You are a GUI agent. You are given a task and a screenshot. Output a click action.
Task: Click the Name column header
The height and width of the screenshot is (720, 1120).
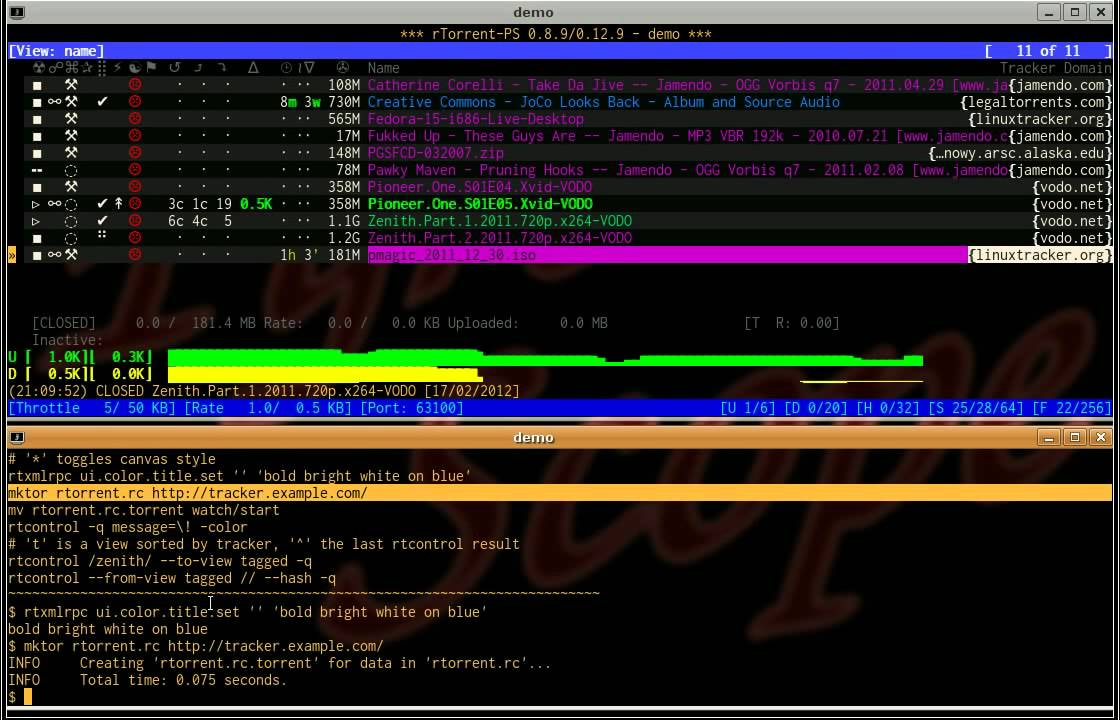coord(384,68)
